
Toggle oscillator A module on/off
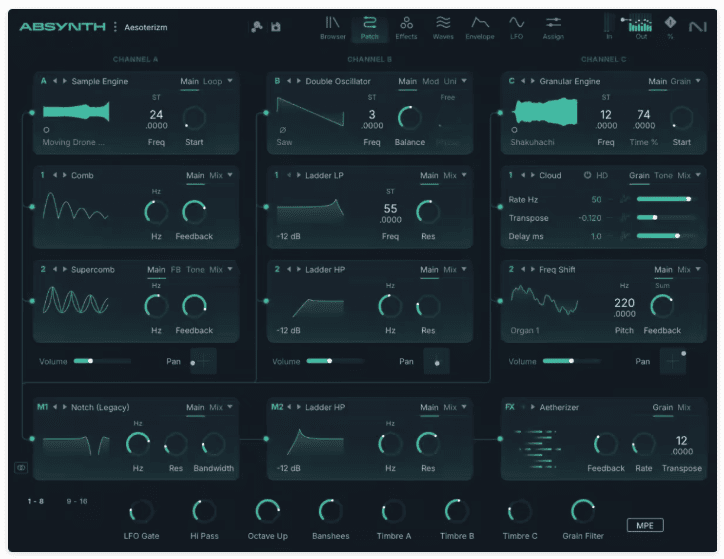coord(43,81)
